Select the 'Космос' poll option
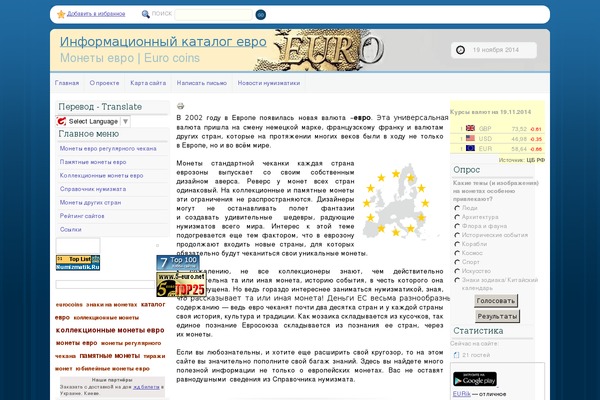Screen dimensions: 600x400 pyautogui.click(x=457, y=253)
